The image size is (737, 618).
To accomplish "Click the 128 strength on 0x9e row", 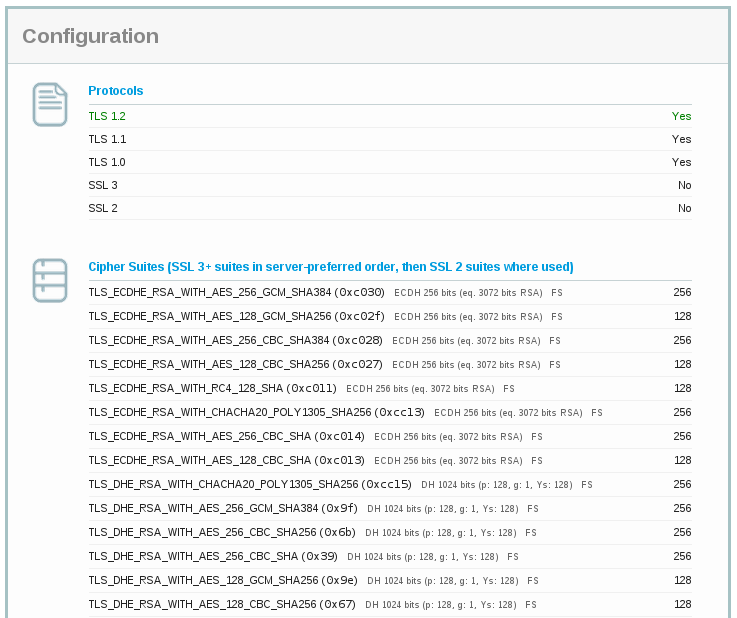I will tap(682, 580).
